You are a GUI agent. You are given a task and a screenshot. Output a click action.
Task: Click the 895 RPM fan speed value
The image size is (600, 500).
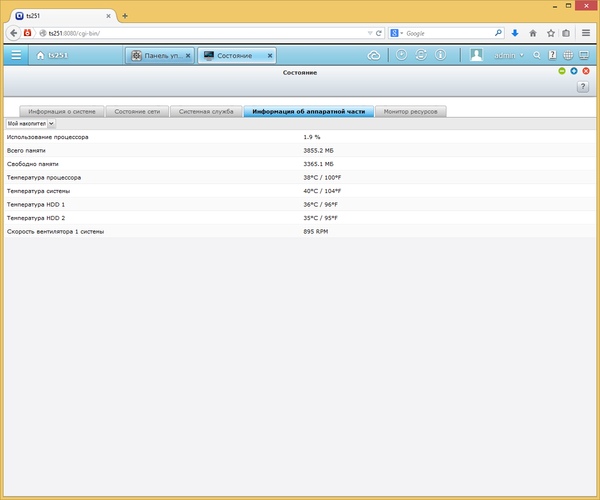tap(316, 231)
